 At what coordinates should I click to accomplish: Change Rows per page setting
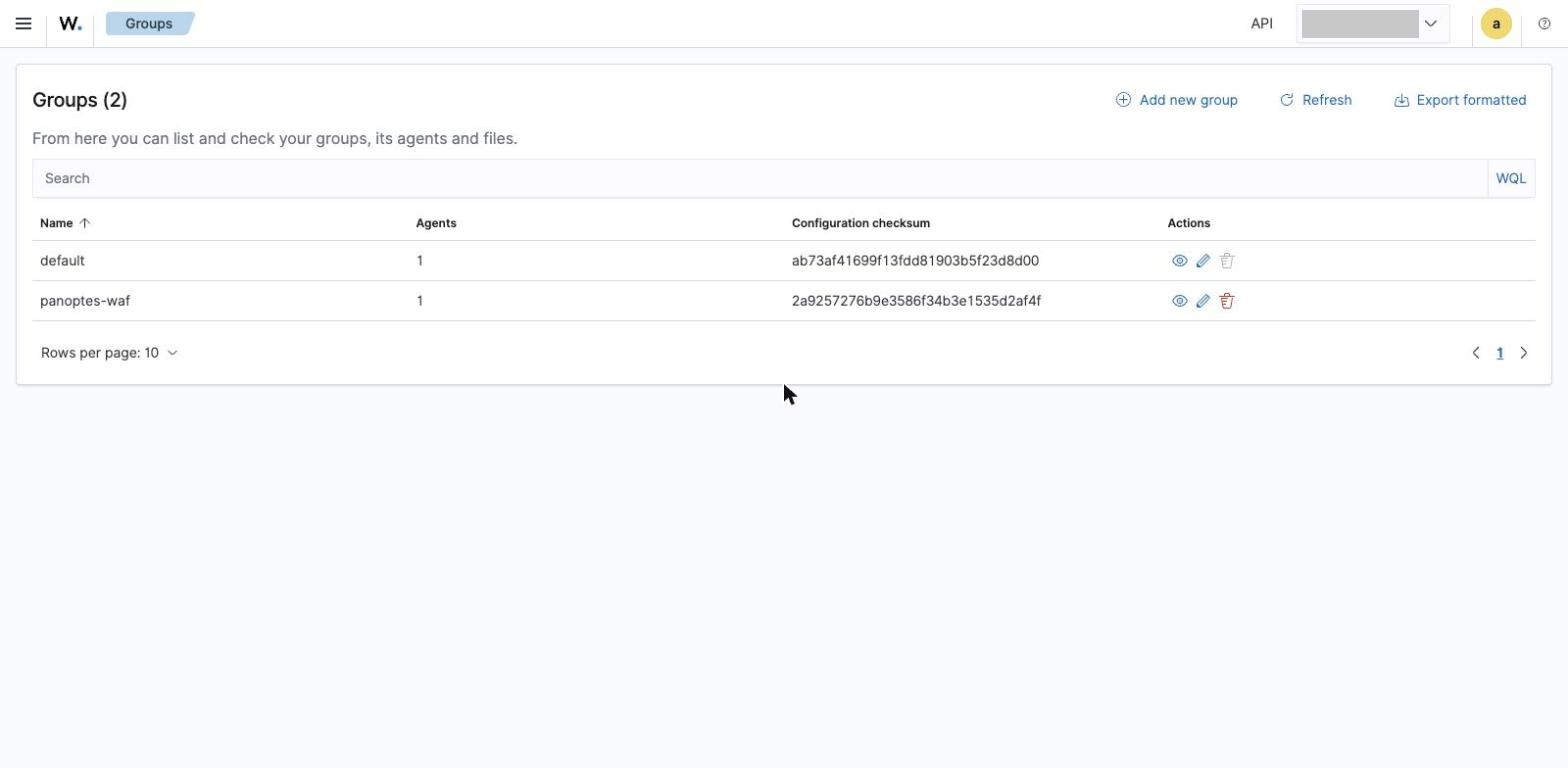(x=109, y=353)
